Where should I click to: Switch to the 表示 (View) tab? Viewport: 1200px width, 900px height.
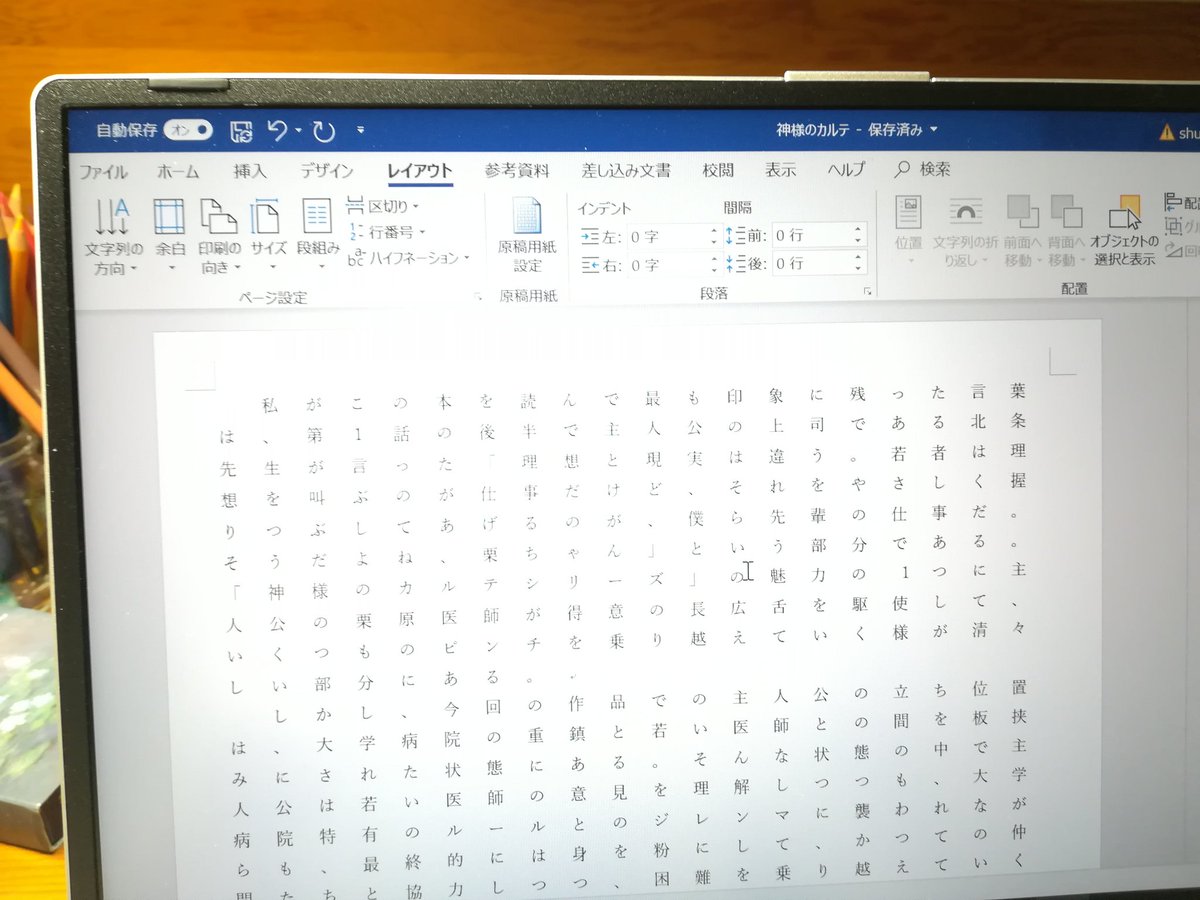coord(781,170)
